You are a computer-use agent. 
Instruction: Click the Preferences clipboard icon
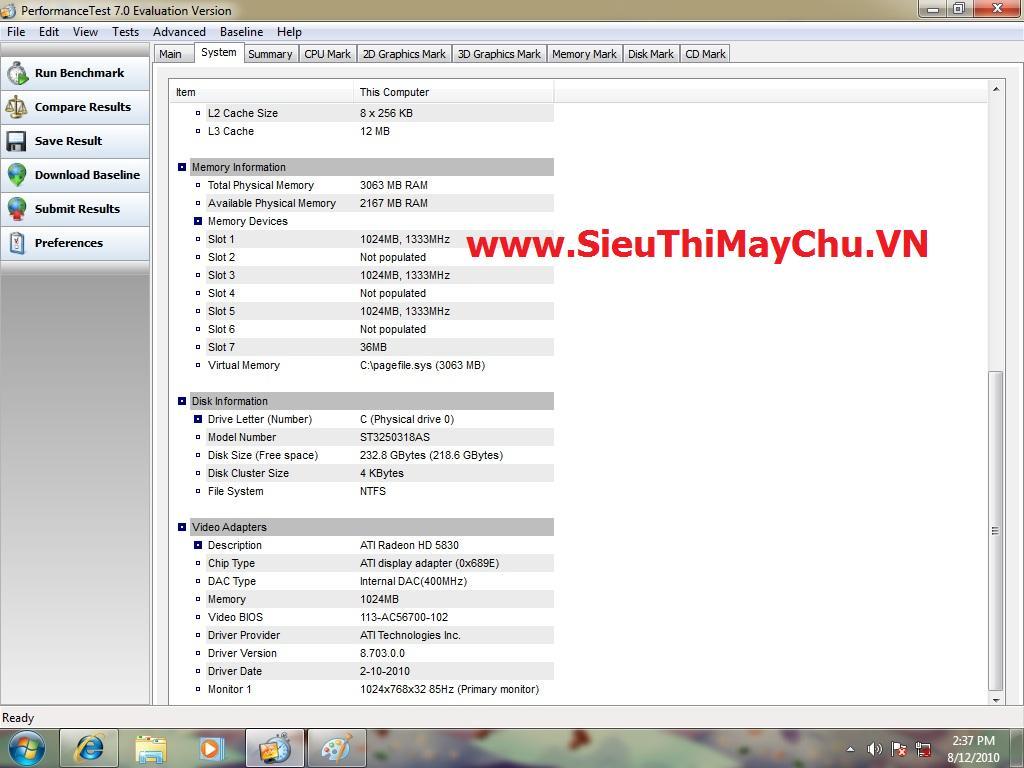tap(17, 243)
